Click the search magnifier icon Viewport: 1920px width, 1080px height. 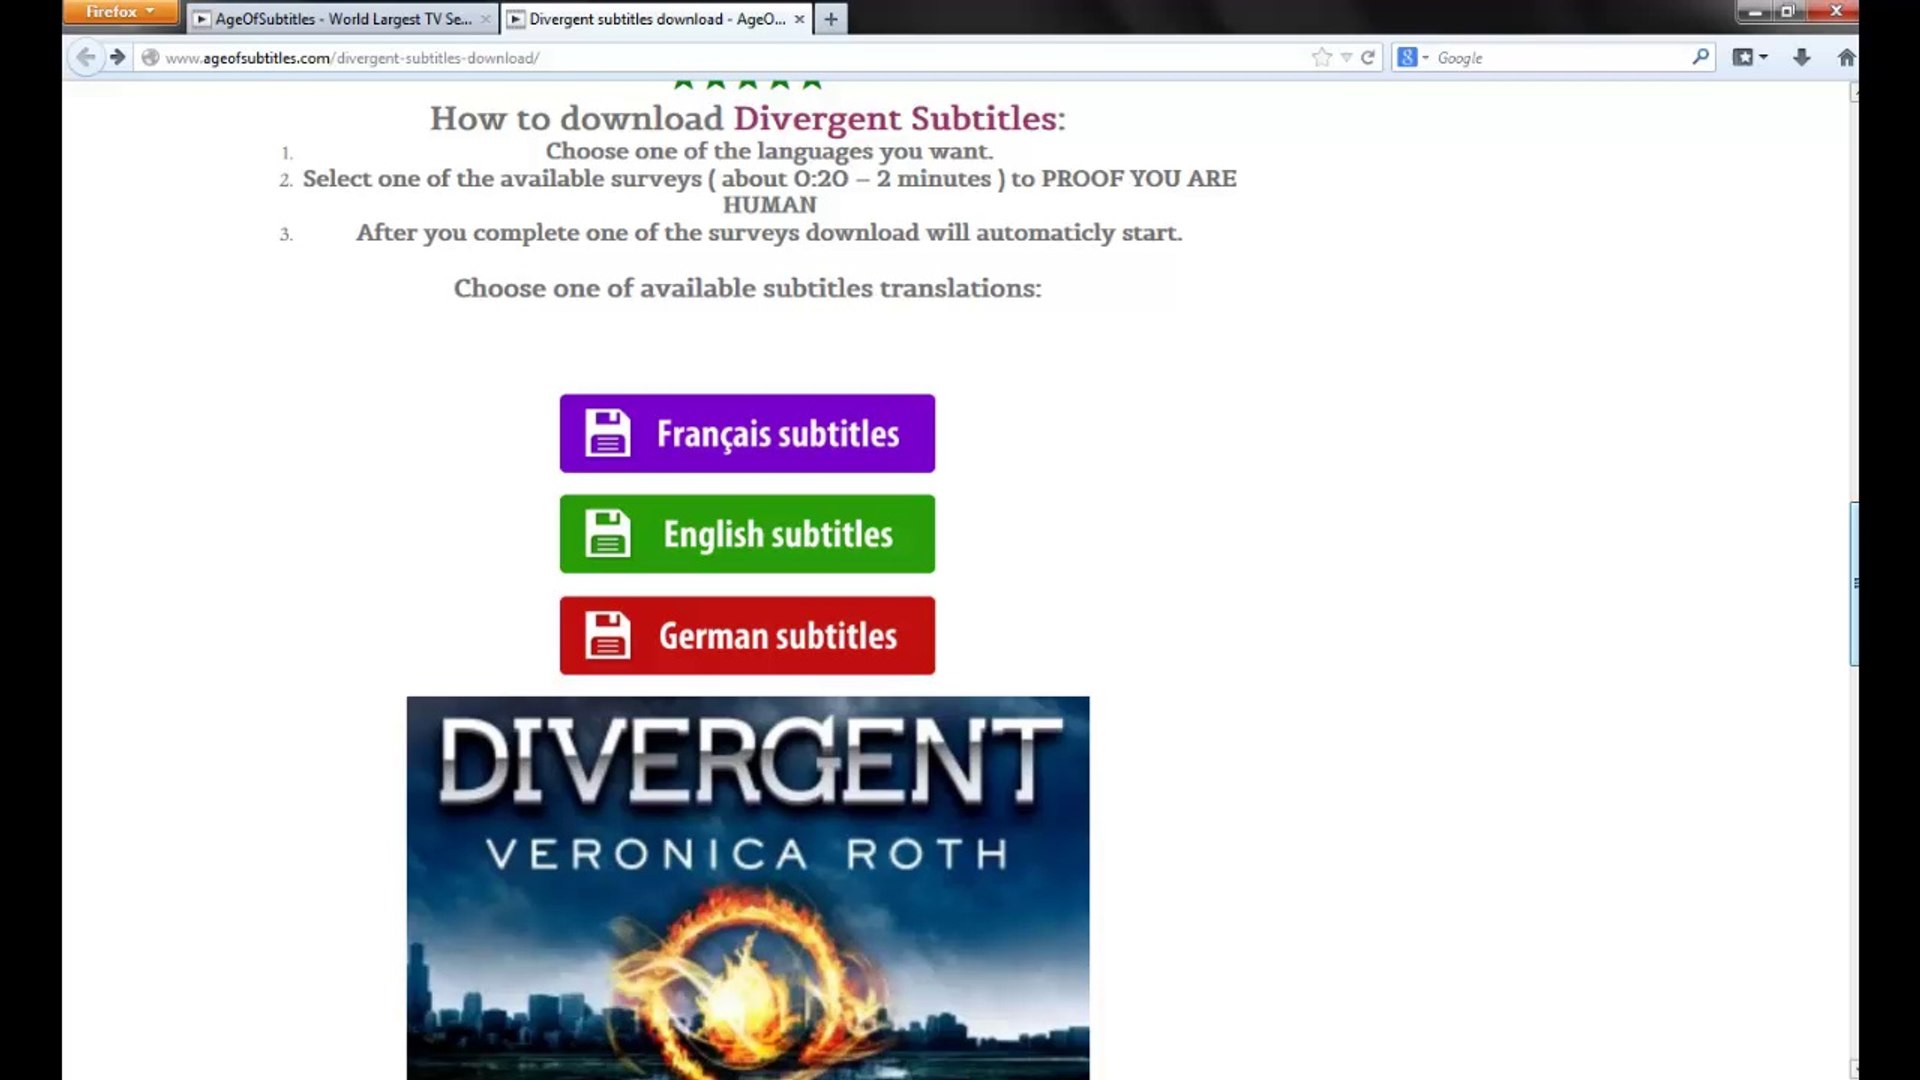pos(1700,57)
